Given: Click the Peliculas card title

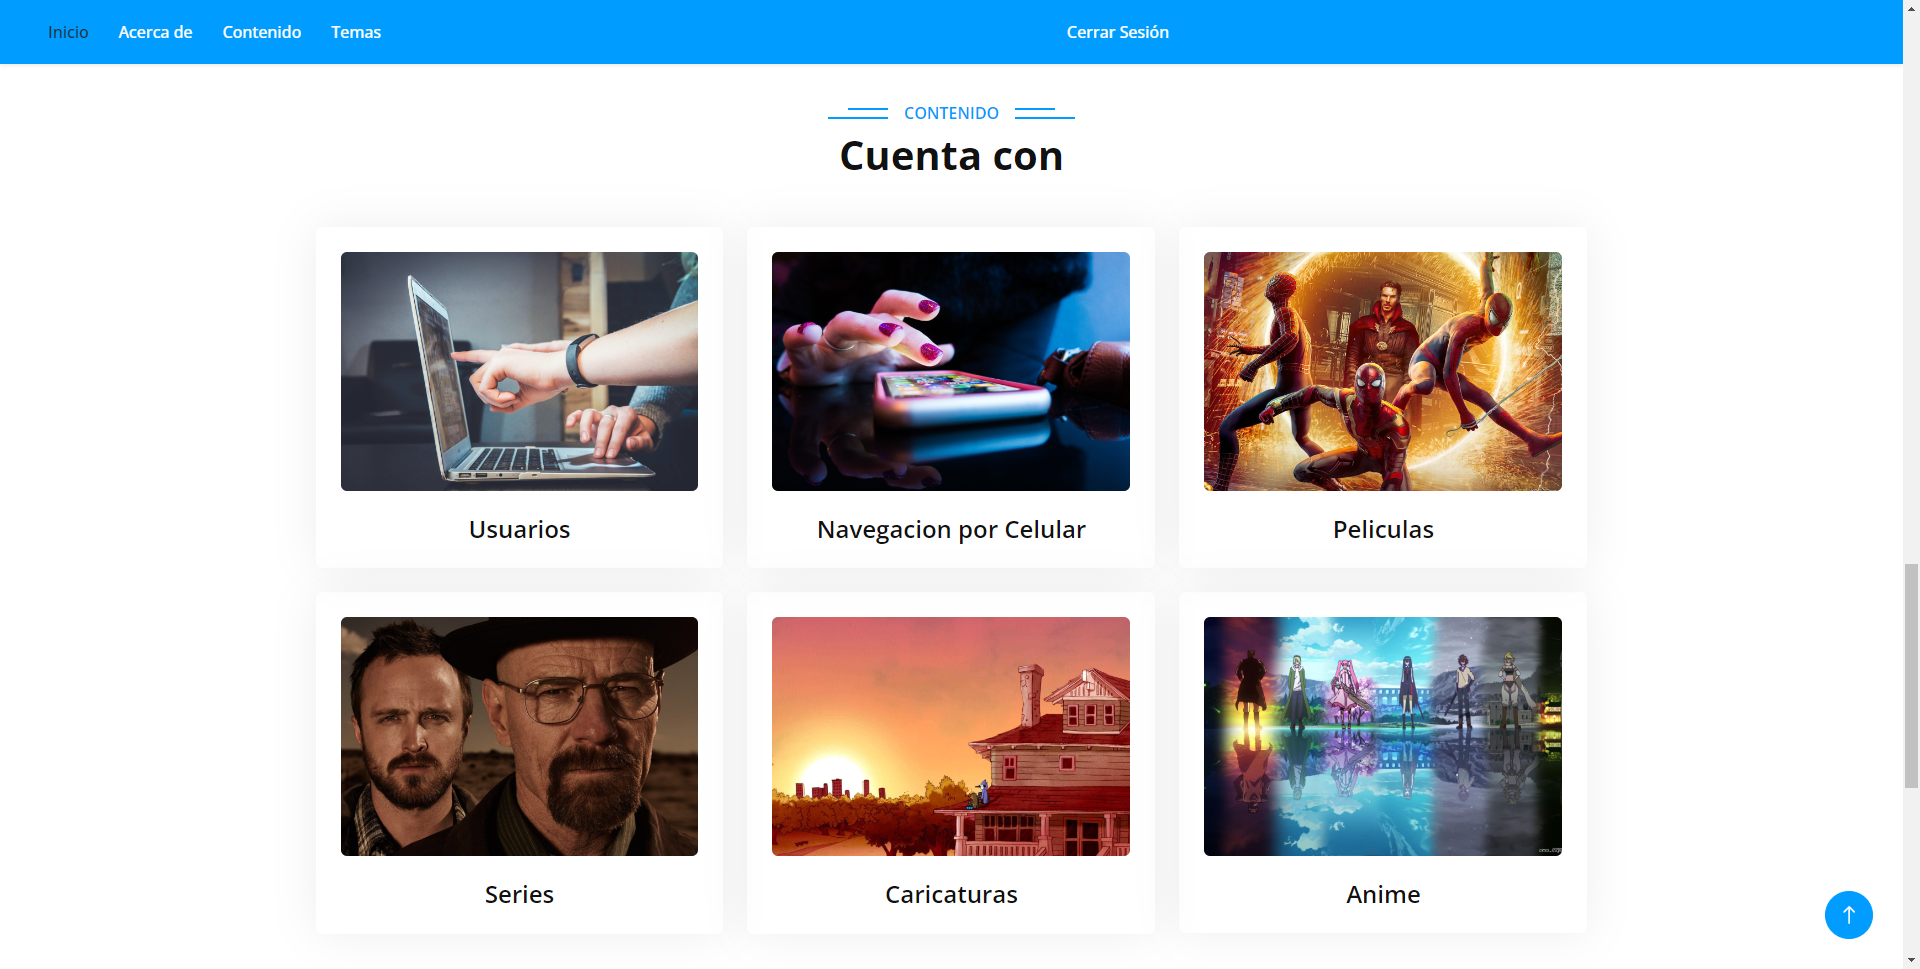Looking at the screenshot, I should tap(1382, 529).
